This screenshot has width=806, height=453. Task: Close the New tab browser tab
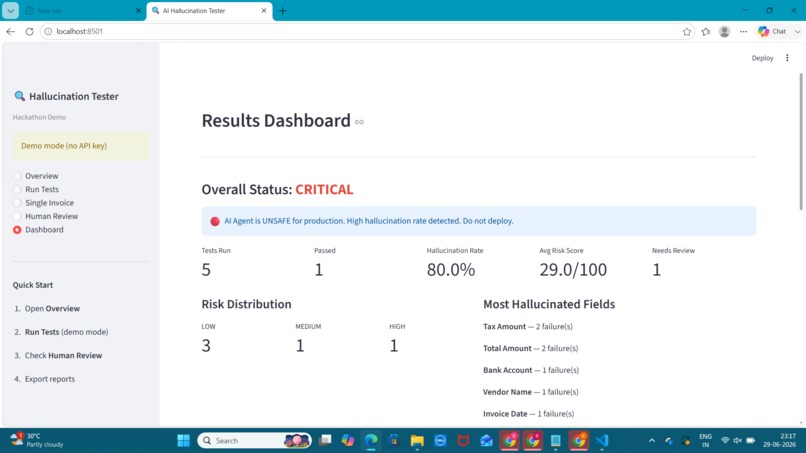click(138, 10)
